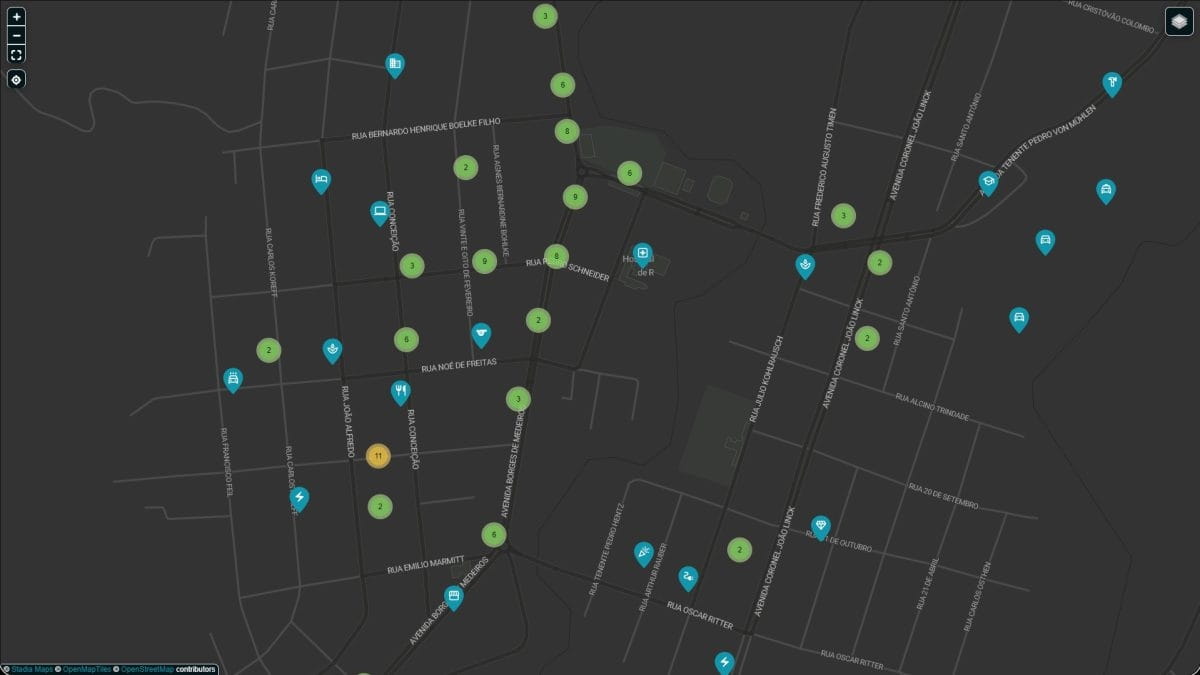Viewport: 1200px width, 675px height.
Task: Select the lotus marker near Rua Frederico Augusto Timen
Action: click(x=805, y=265)
